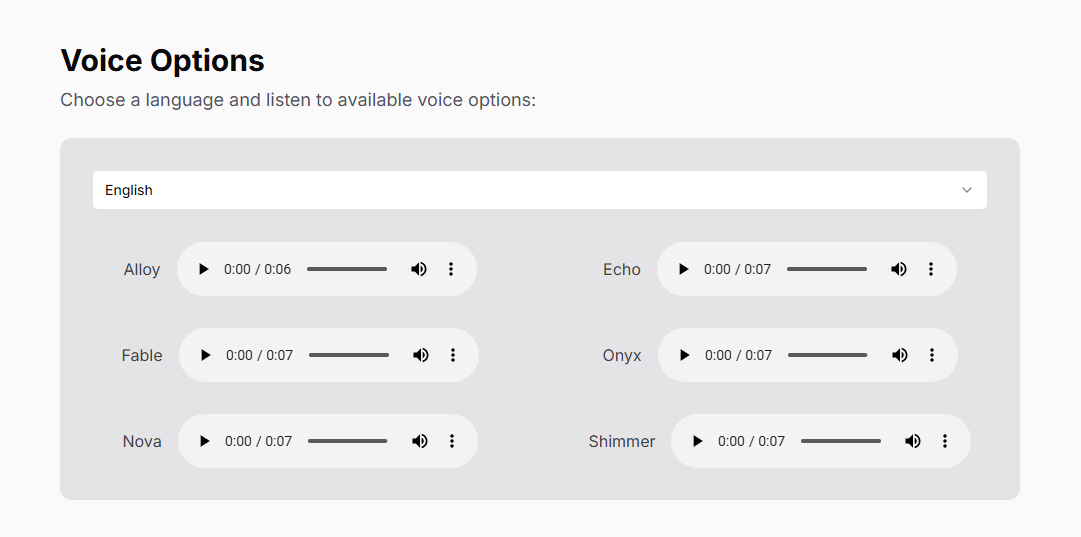Toggle mute on Fable audio

point(421,355)
